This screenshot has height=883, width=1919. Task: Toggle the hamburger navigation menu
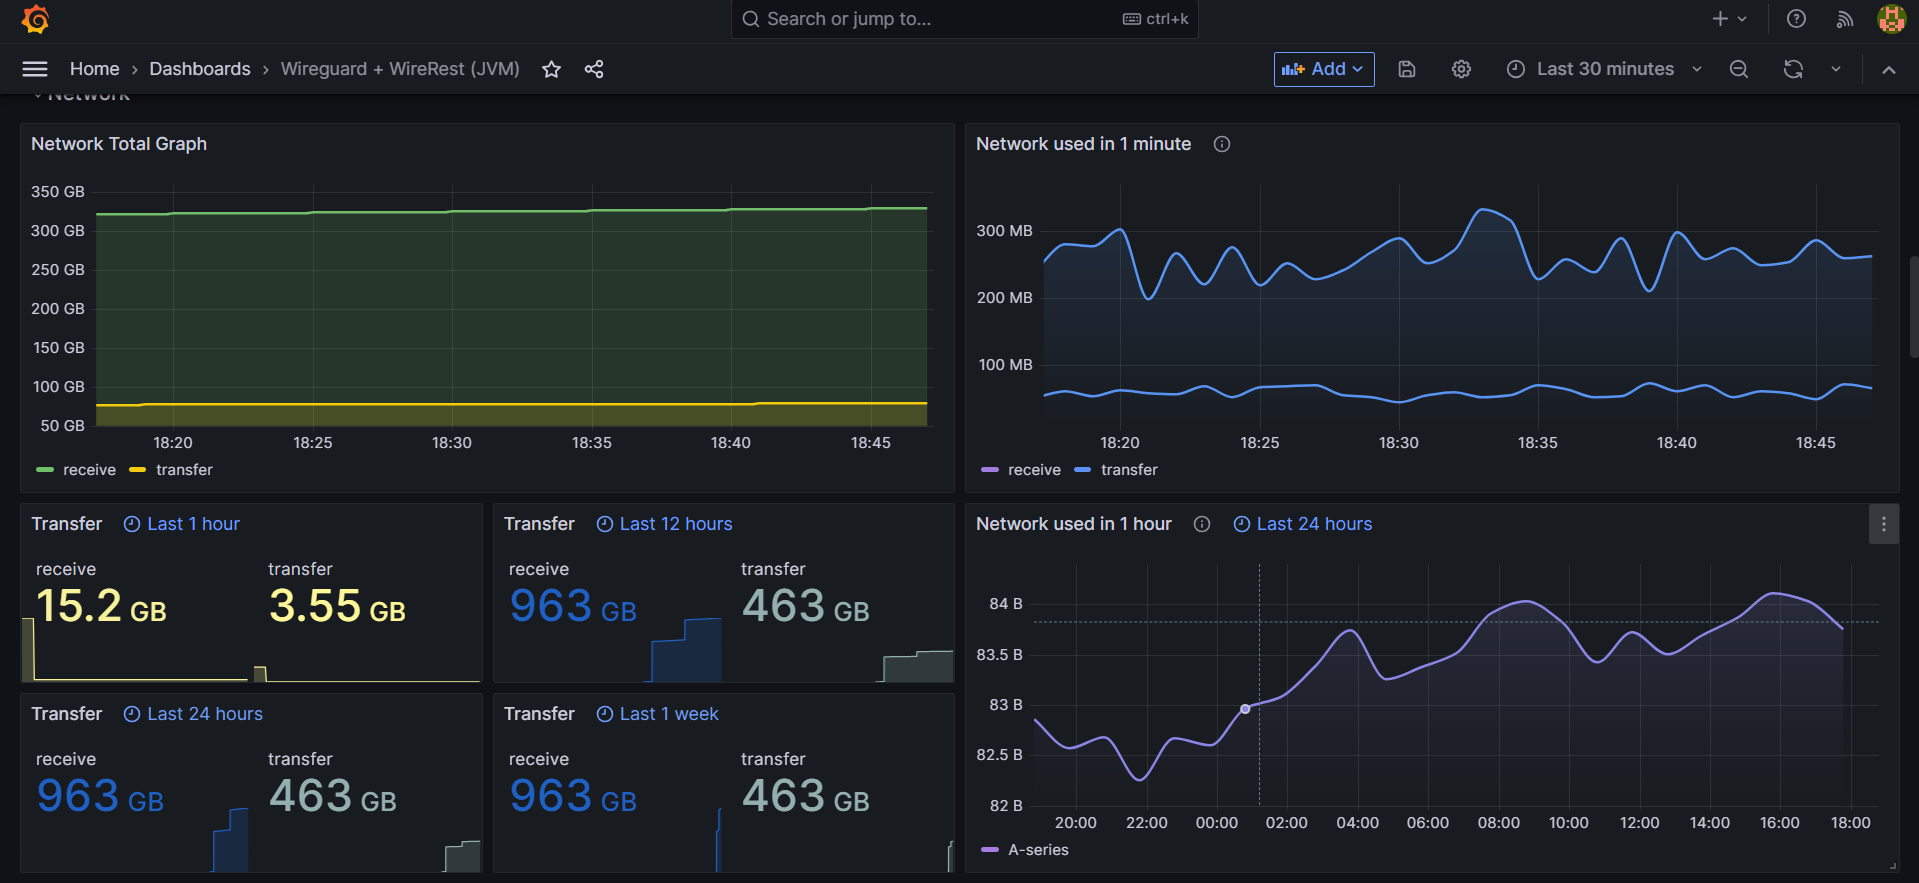coord(35,69)
